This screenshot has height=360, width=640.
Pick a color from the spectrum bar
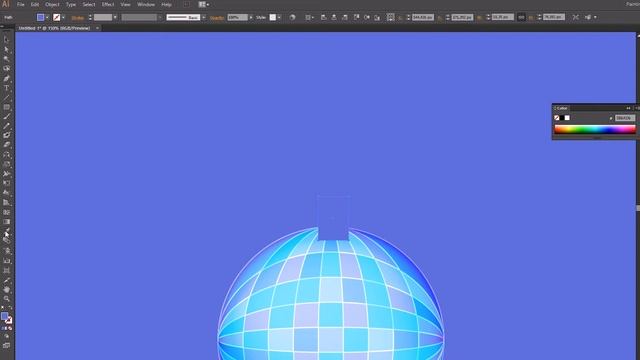(595, 129)
